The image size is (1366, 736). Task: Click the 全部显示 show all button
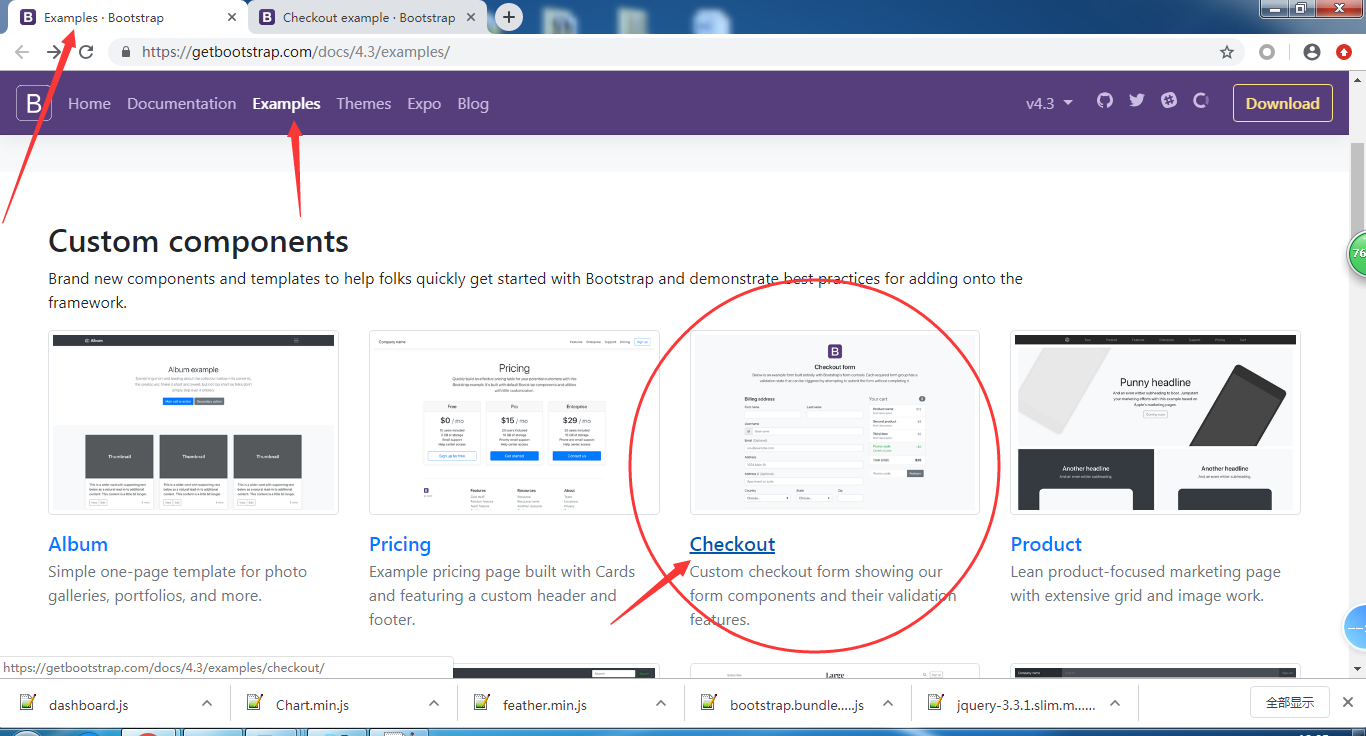point(1290,702)
